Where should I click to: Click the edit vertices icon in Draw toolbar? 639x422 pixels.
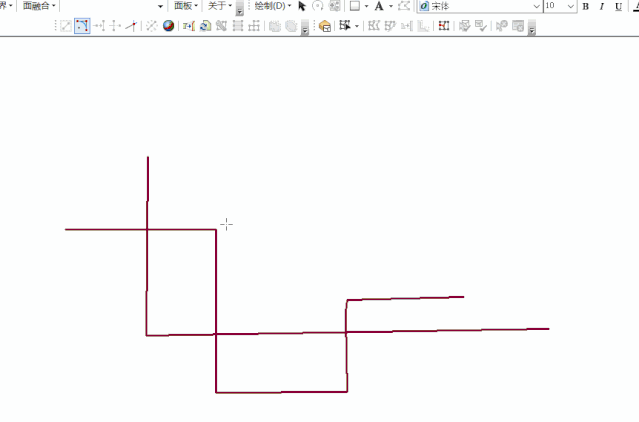[x=404, y=6]
